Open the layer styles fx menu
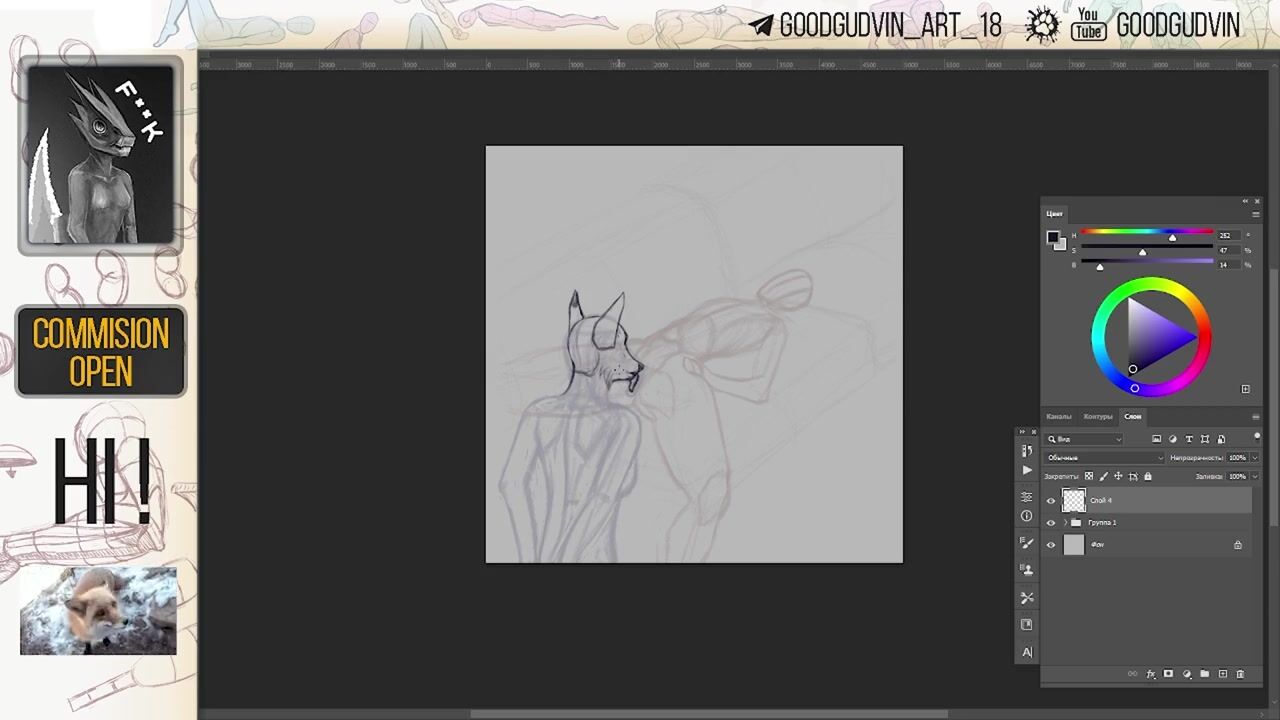This screenshot has width=1280, height=720. click(1151, 674)
